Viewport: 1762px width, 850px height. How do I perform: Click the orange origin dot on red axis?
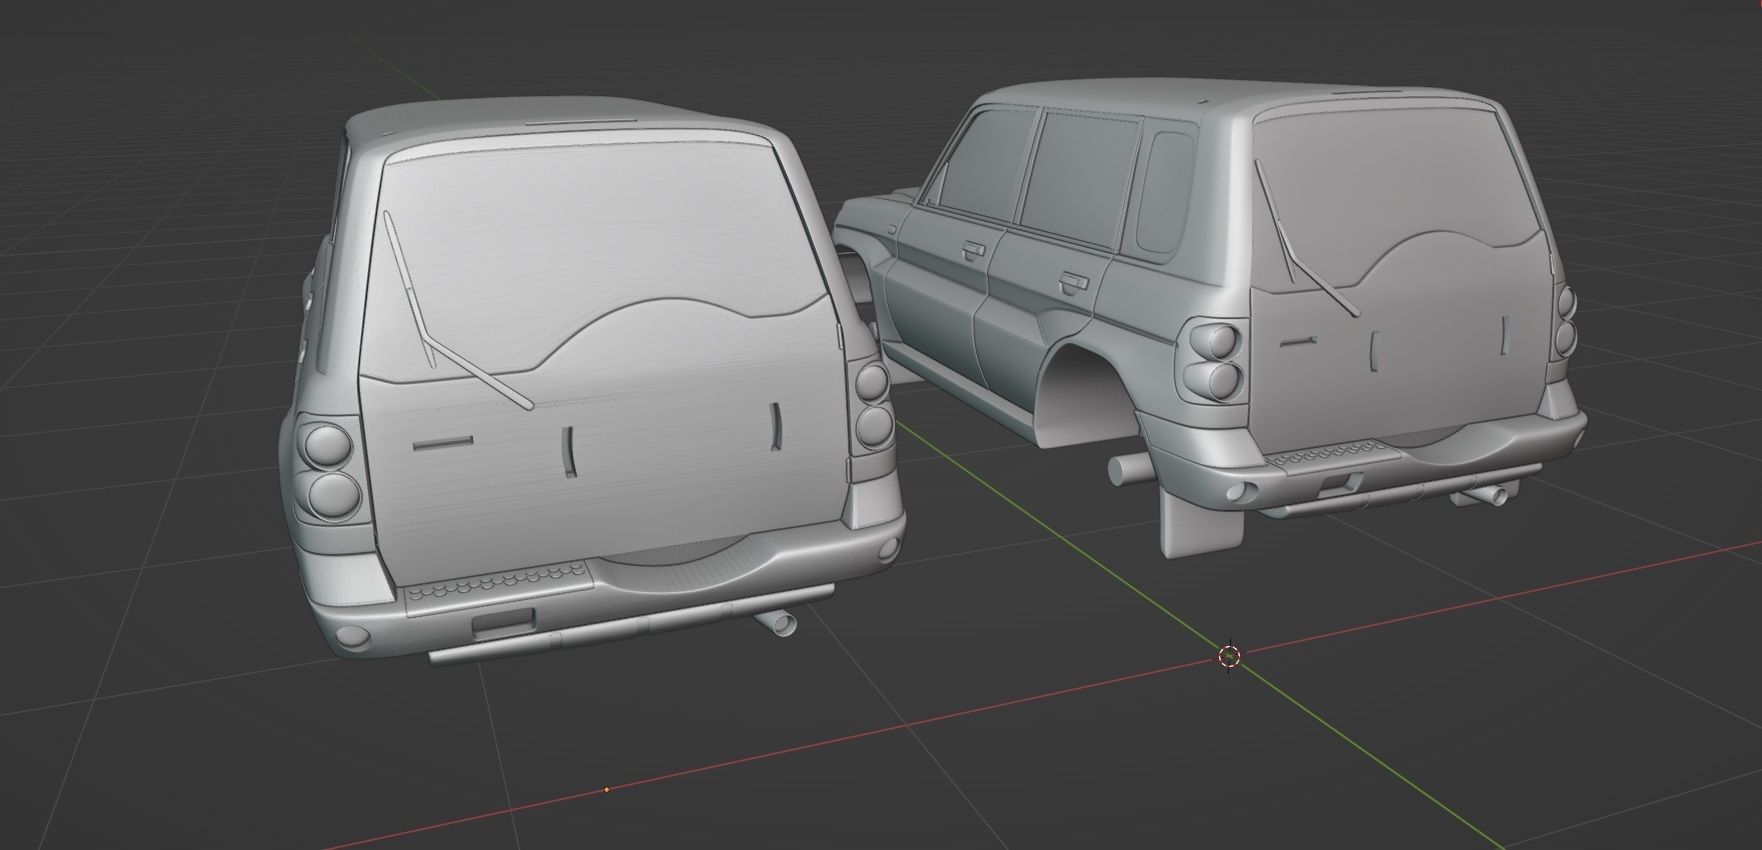607,789
